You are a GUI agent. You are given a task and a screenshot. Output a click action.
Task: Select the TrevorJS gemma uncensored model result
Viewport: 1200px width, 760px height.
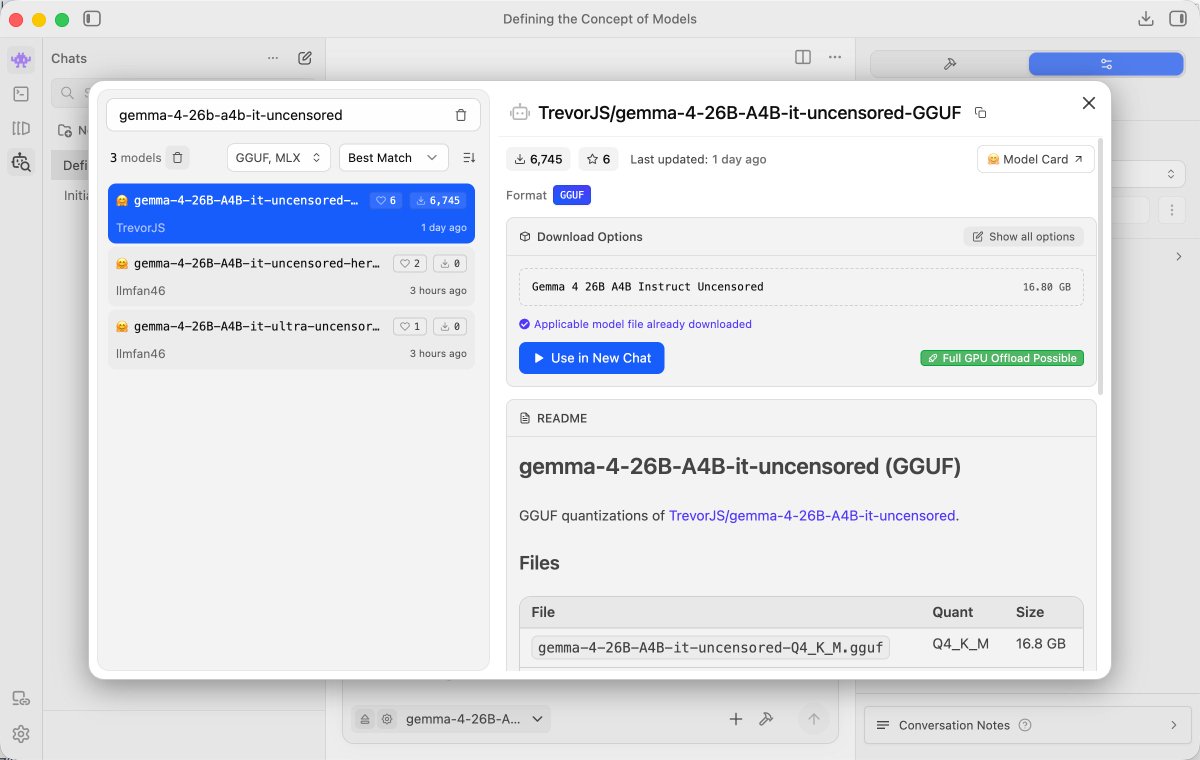[x=291, y=213]
